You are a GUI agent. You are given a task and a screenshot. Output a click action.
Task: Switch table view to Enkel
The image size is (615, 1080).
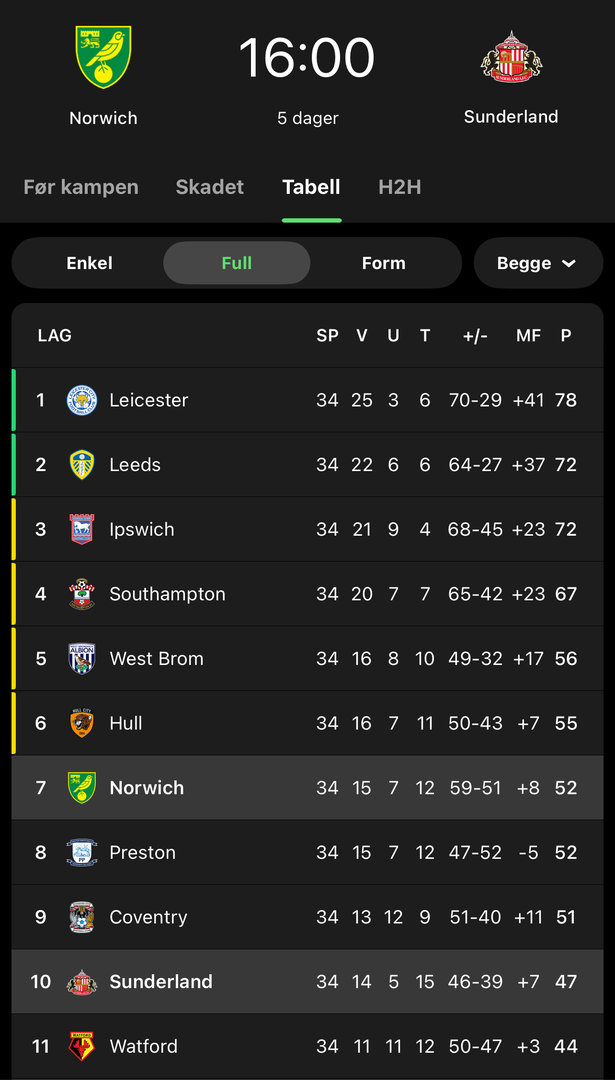point(89,263)
